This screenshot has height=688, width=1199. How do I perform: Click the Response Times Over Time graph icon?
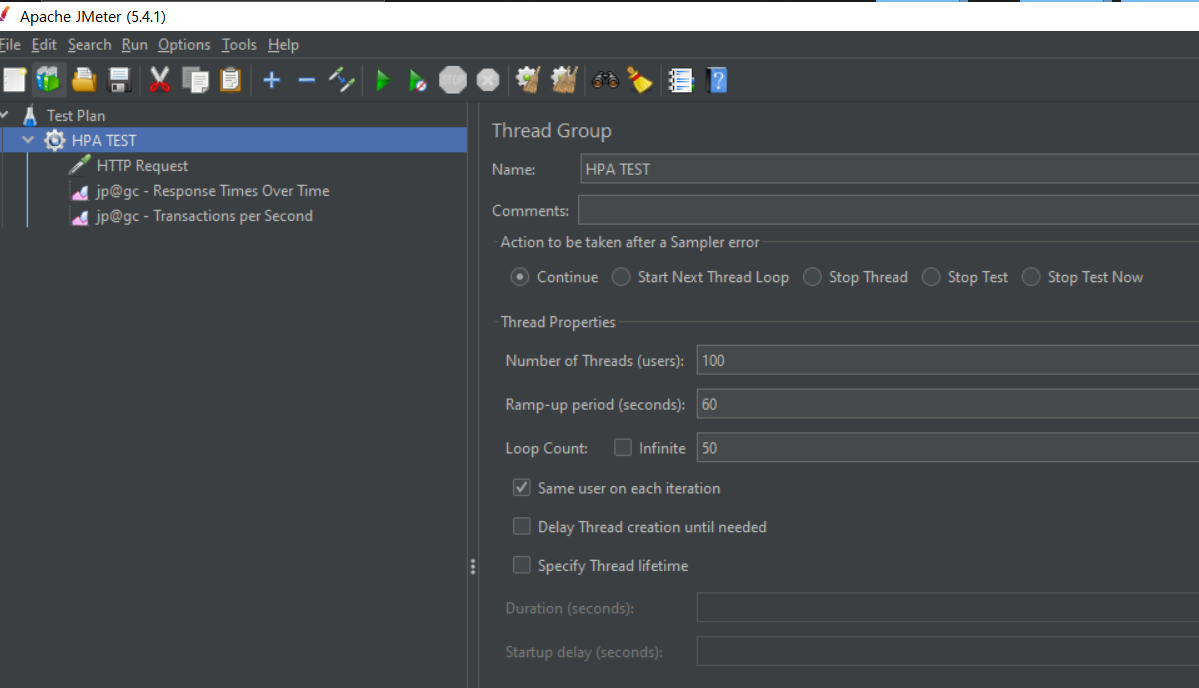(x=80, y=192)
